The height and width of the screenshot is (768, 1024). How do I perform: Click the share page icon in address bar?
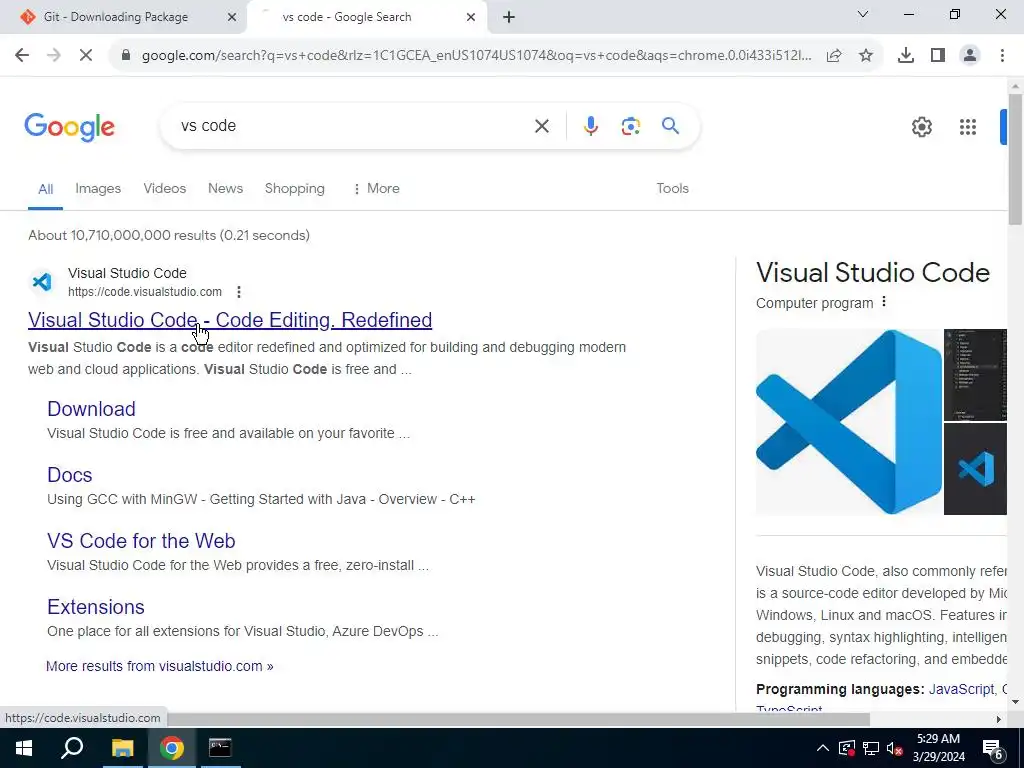834,56
